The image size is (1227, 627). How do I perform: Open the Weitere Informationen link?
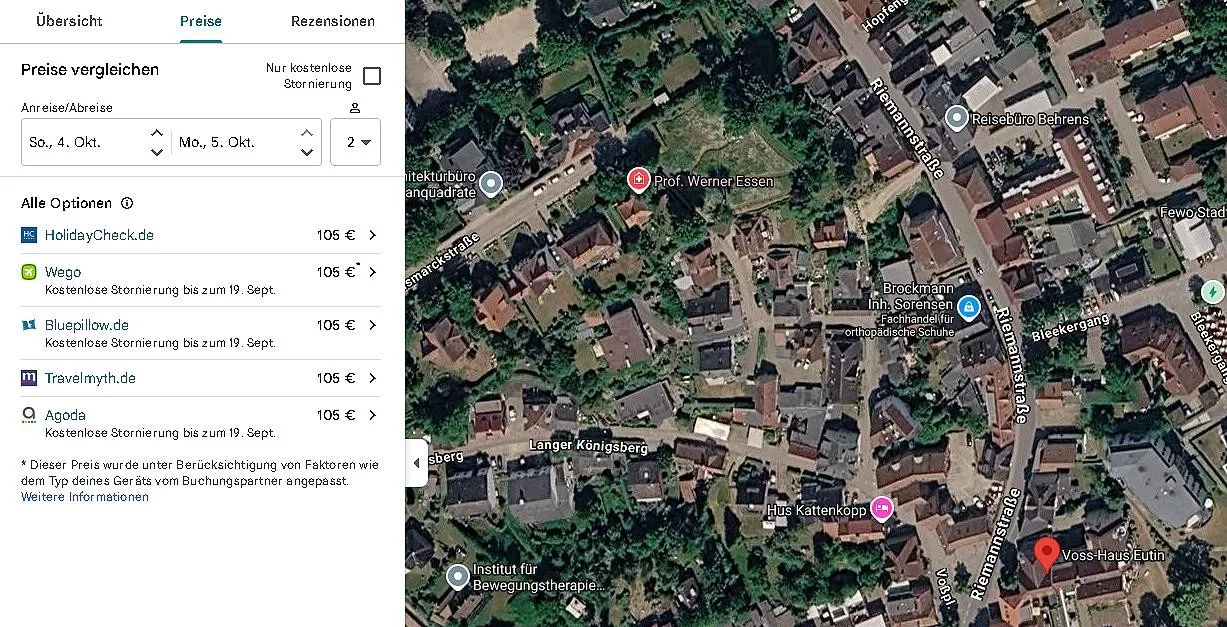[x=85, y=497]
